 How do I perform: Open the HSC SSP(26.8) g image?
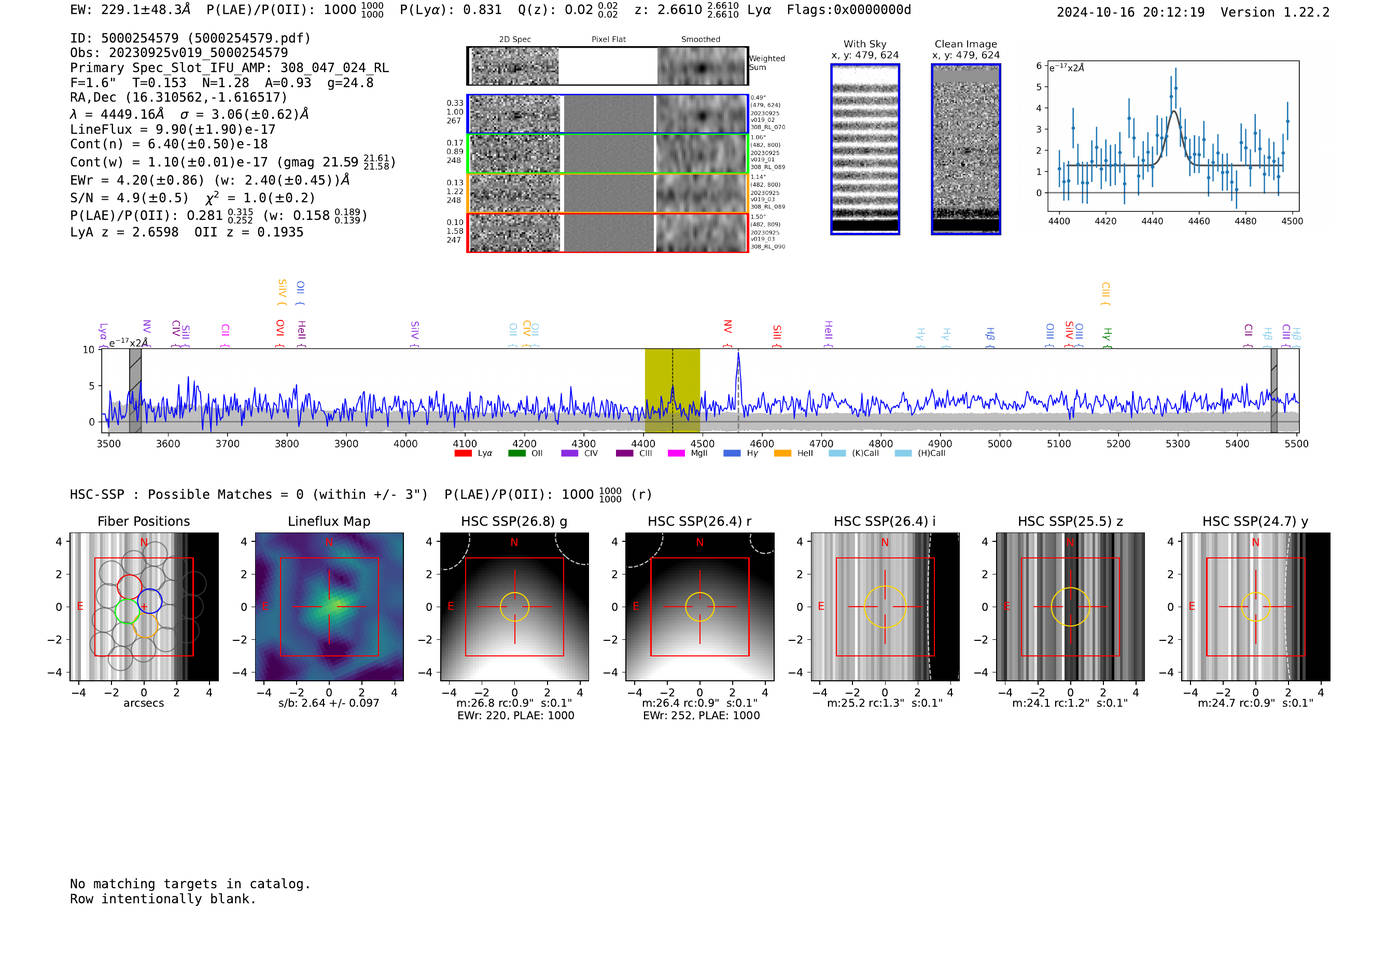tap(514, 607)
